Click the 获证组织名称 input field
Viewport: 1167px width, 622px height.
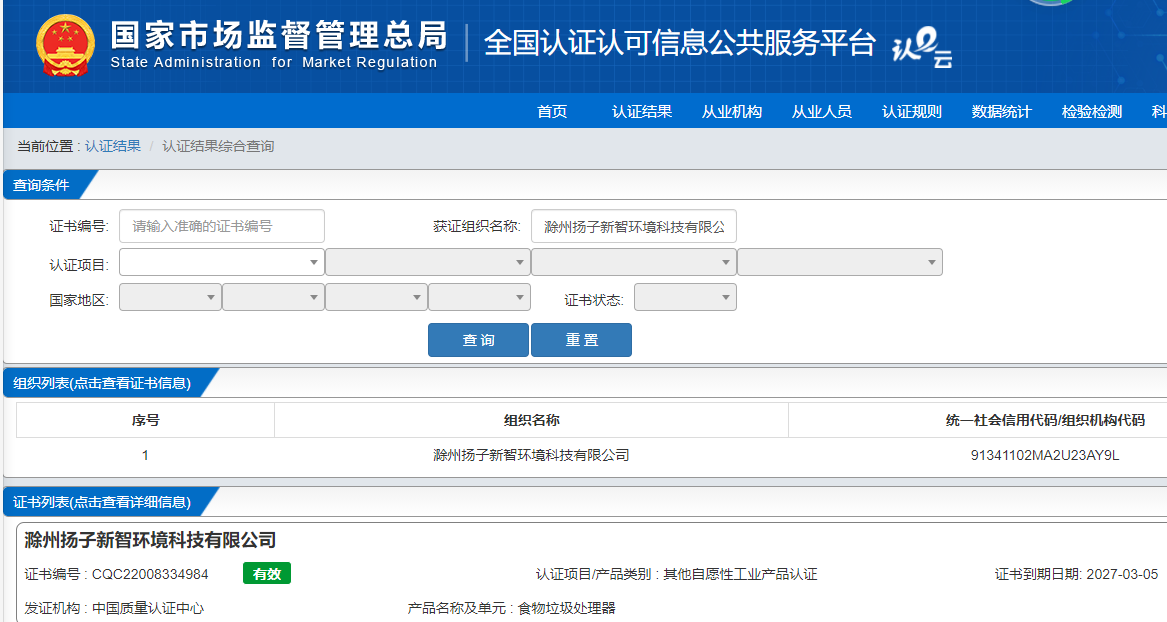click(x=634, y=226)
